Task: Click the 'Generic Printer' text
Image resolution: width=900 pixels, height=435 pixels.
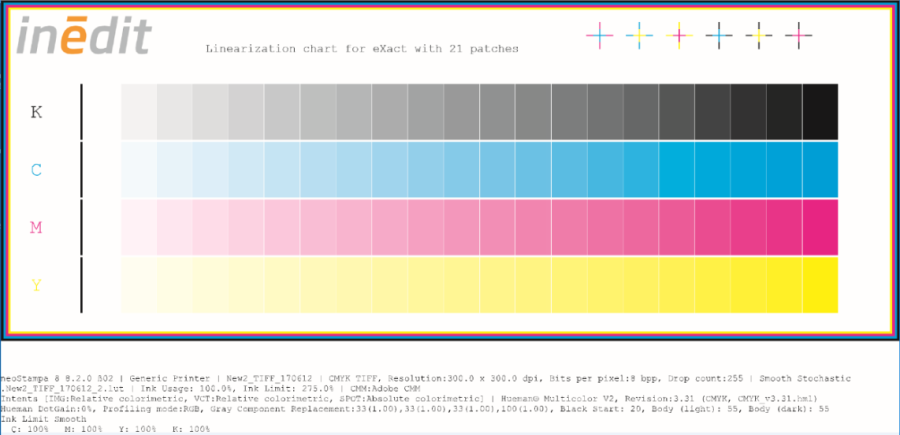Action: pos(169,379)
